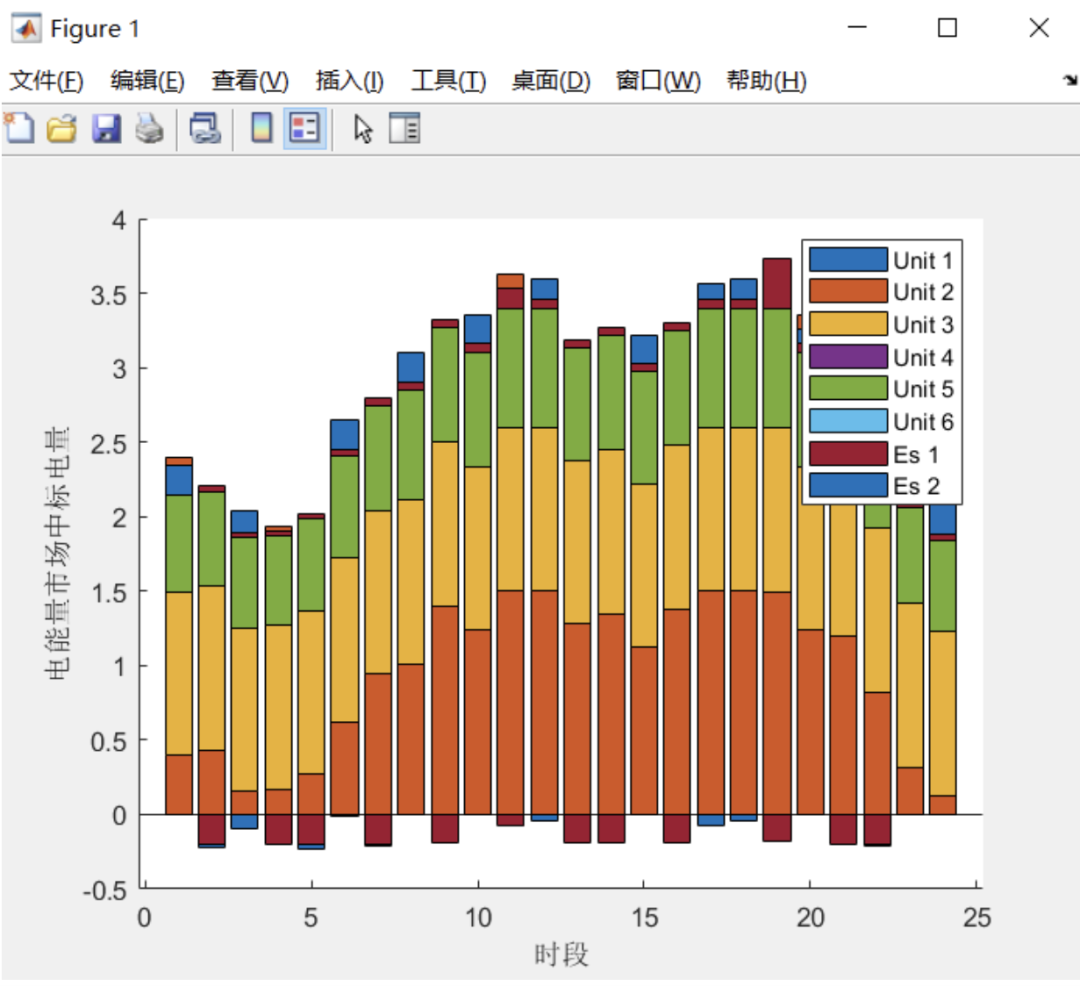Open the 帮助(H) menu

tap(767, 81)
